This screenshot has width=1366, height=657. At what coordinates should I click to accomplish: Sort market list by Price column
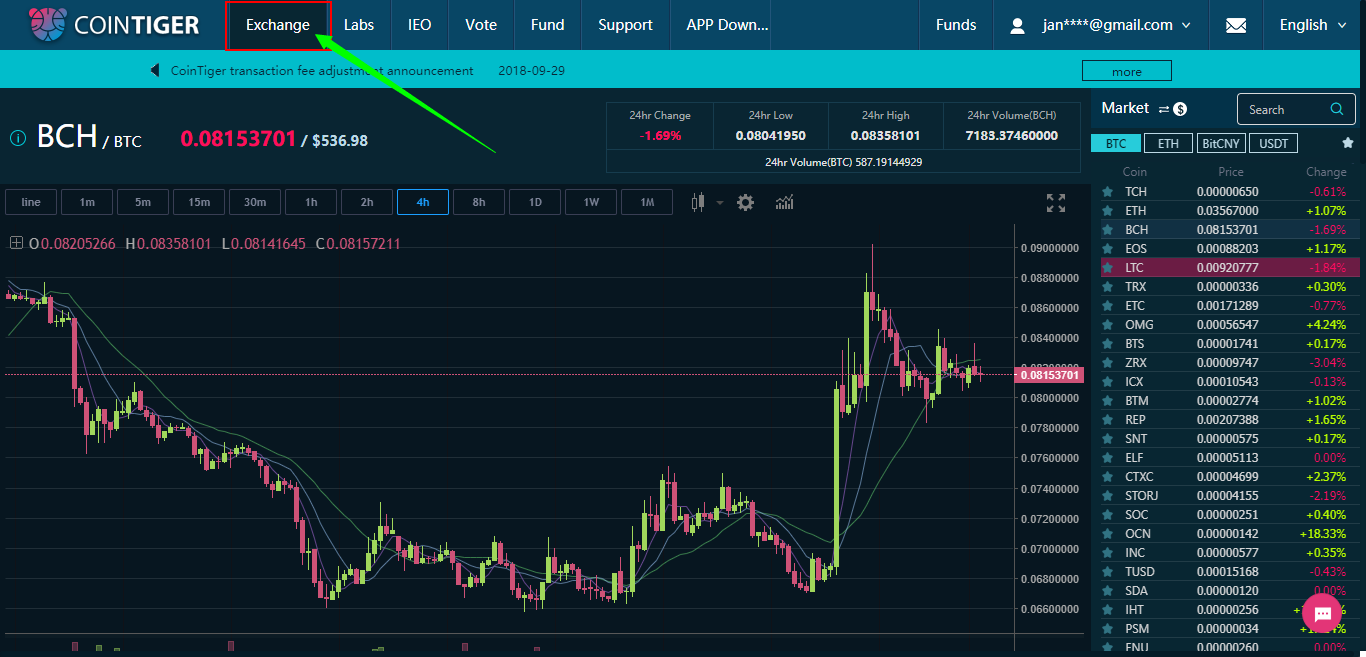[1231, 172]
